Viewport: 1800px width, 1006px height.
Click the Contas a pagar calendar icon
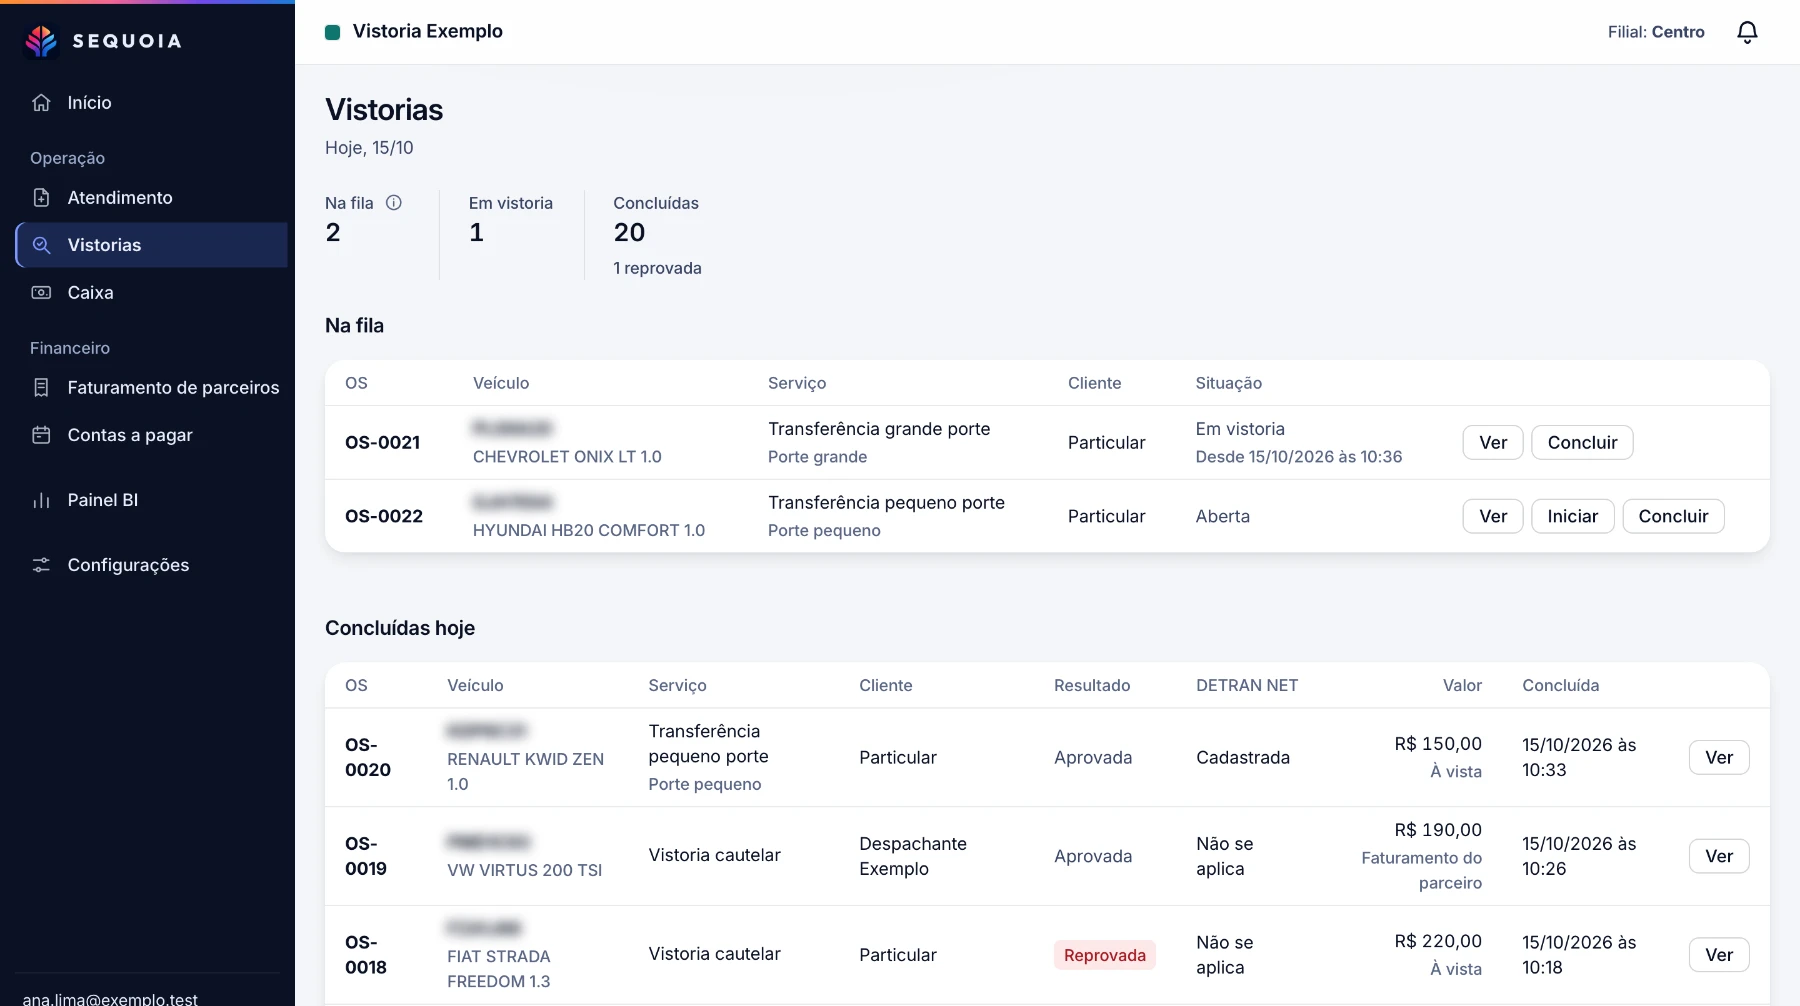[x=41, y=435]
